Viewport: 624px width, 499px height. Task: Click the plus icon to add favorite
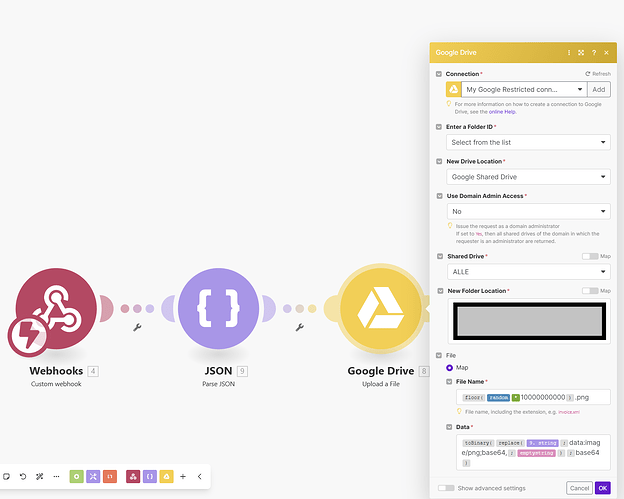pos(183,476)
